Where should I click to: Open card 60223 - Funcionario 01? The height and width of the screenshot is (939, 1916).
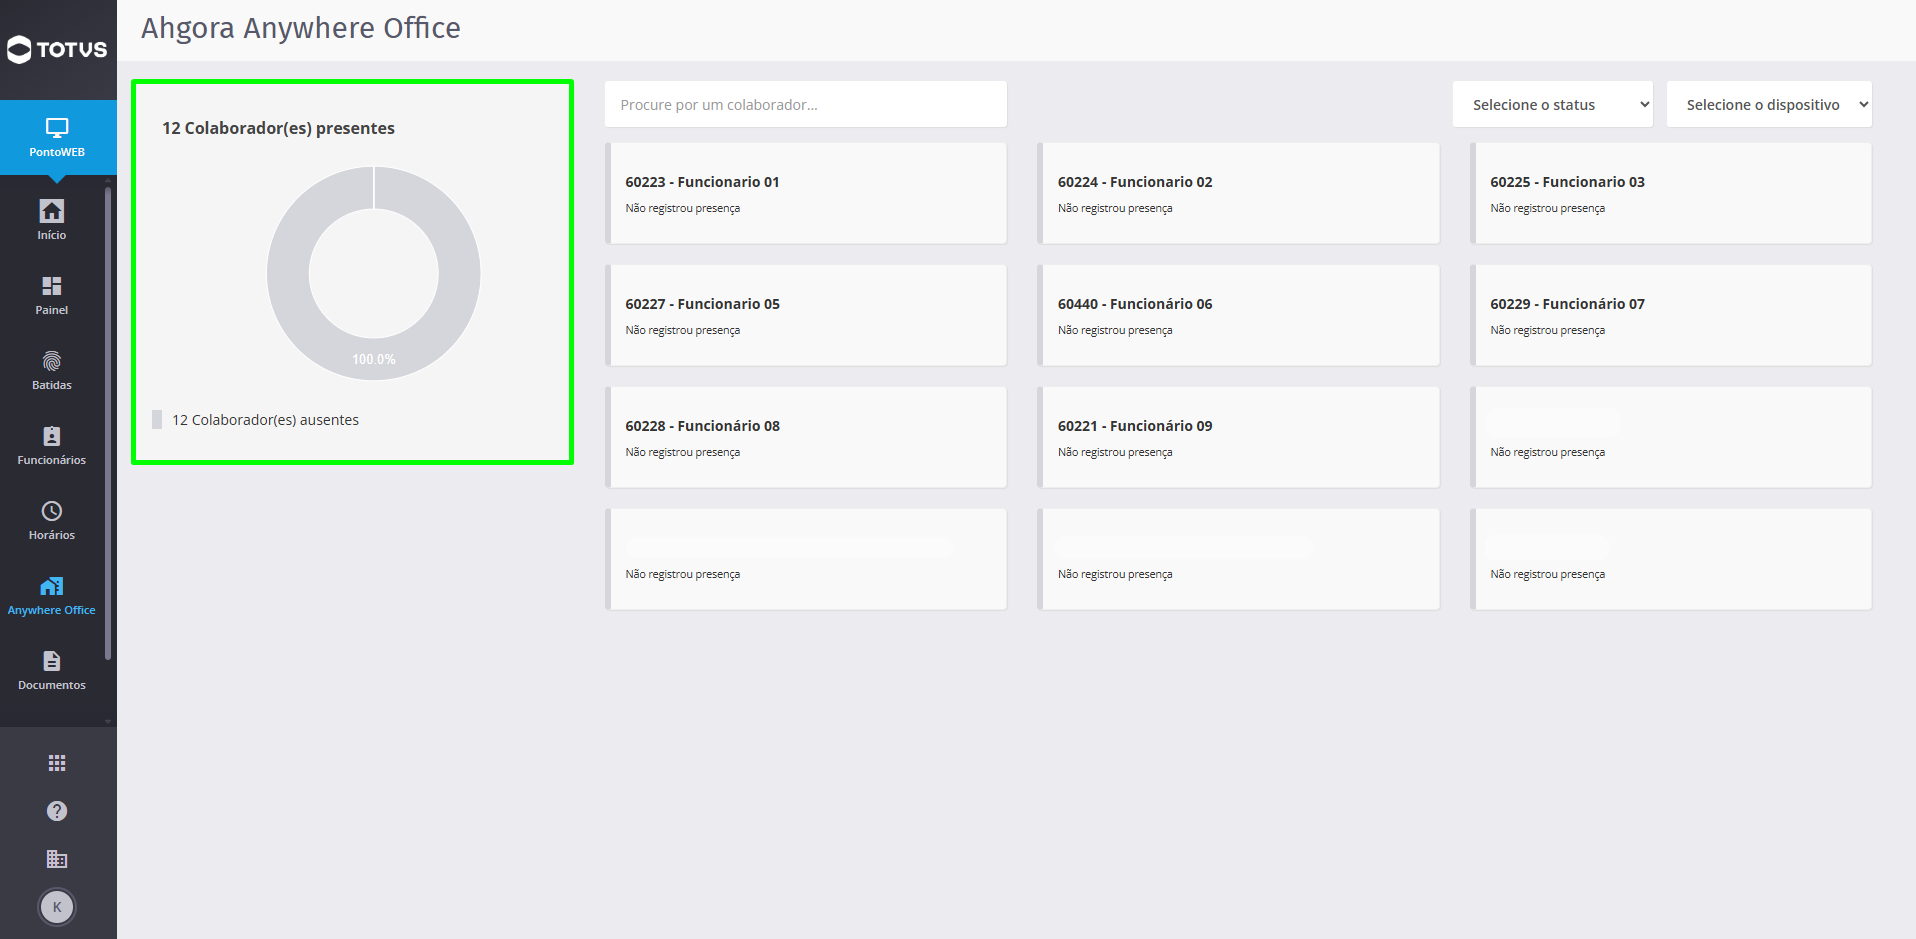point(806,193)
